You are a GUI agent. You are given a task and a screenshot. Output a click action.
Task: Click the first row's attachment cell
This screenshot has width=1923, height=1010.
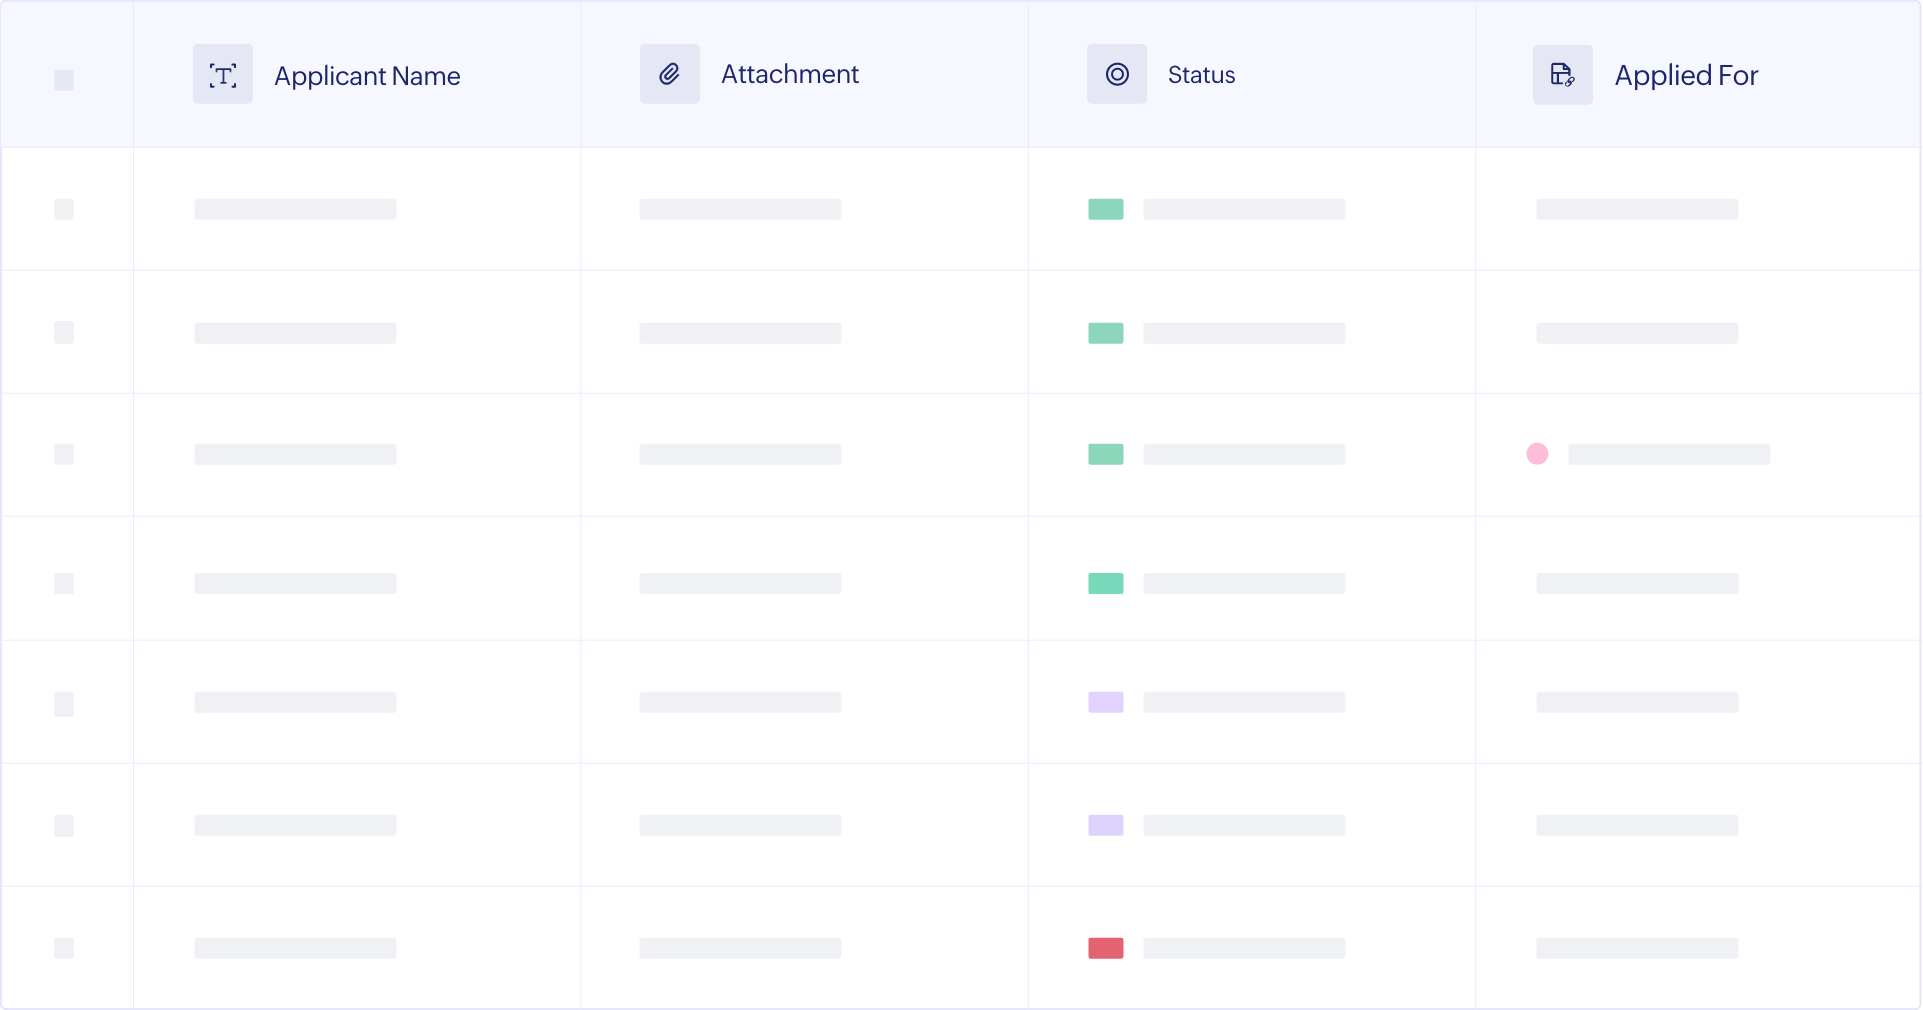coord(740,209)
